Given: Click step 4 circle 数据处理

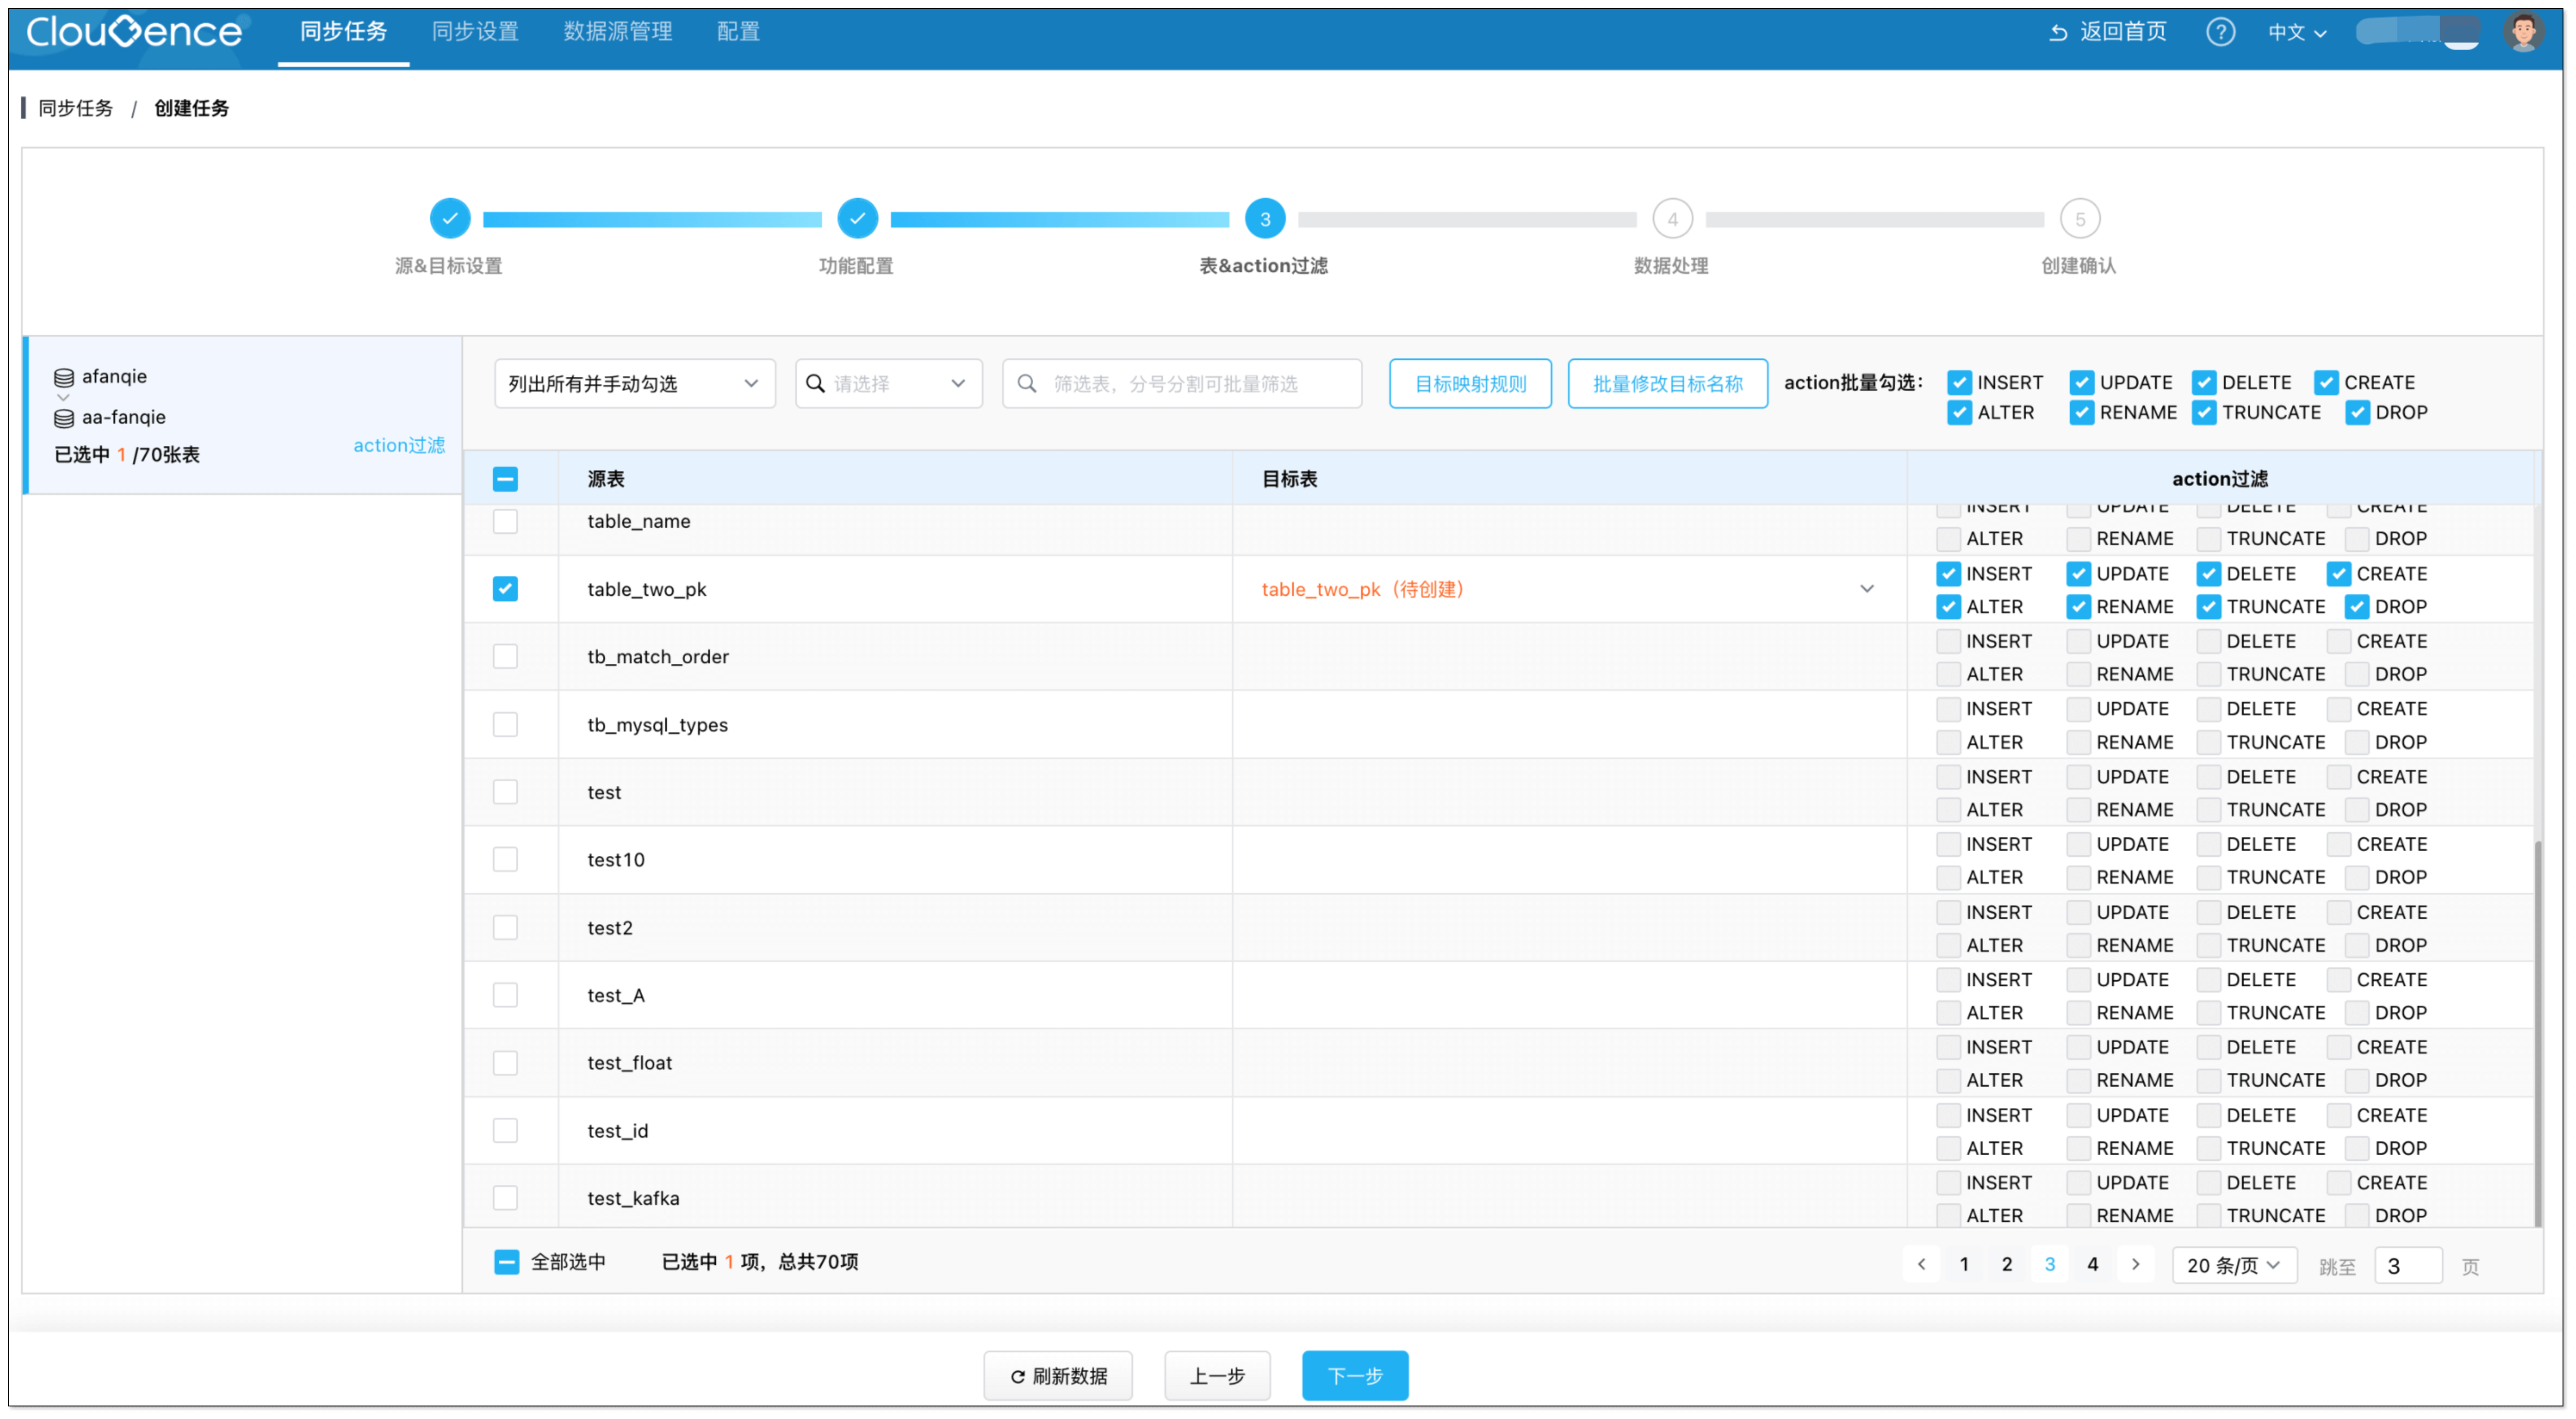Looking at the screenshot, I should pos(1672,219).
